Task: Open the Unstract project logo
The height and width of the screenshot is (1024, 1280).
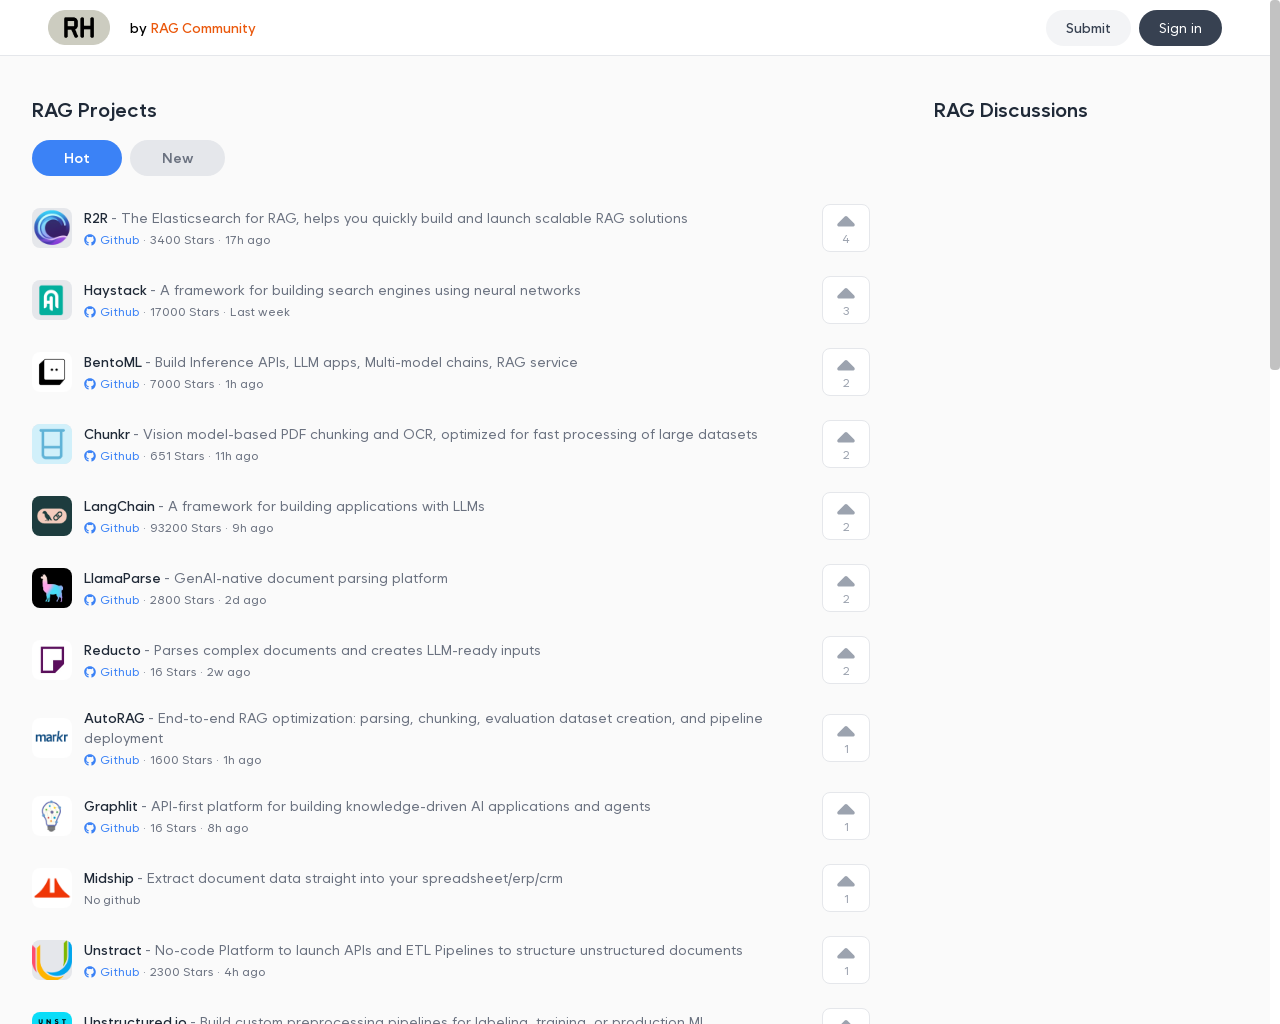Action: tap(52, 960)
